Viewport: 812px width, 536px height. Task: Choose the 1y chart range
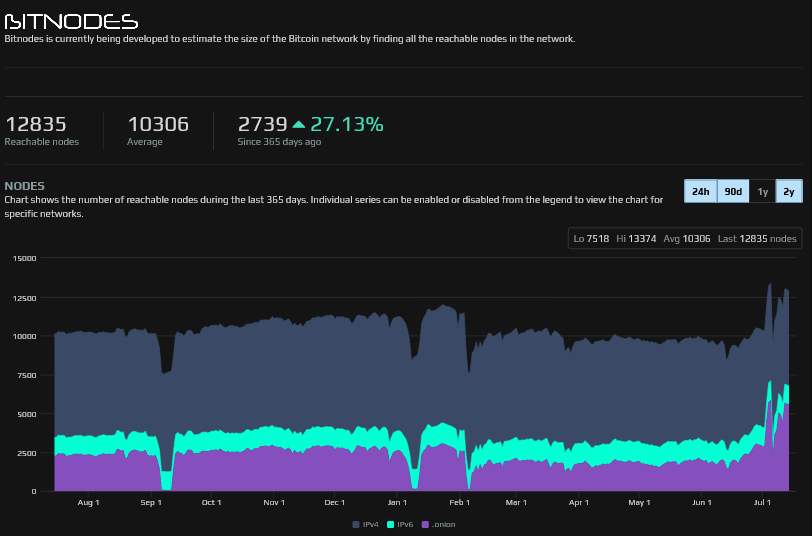tap(762, 191)
